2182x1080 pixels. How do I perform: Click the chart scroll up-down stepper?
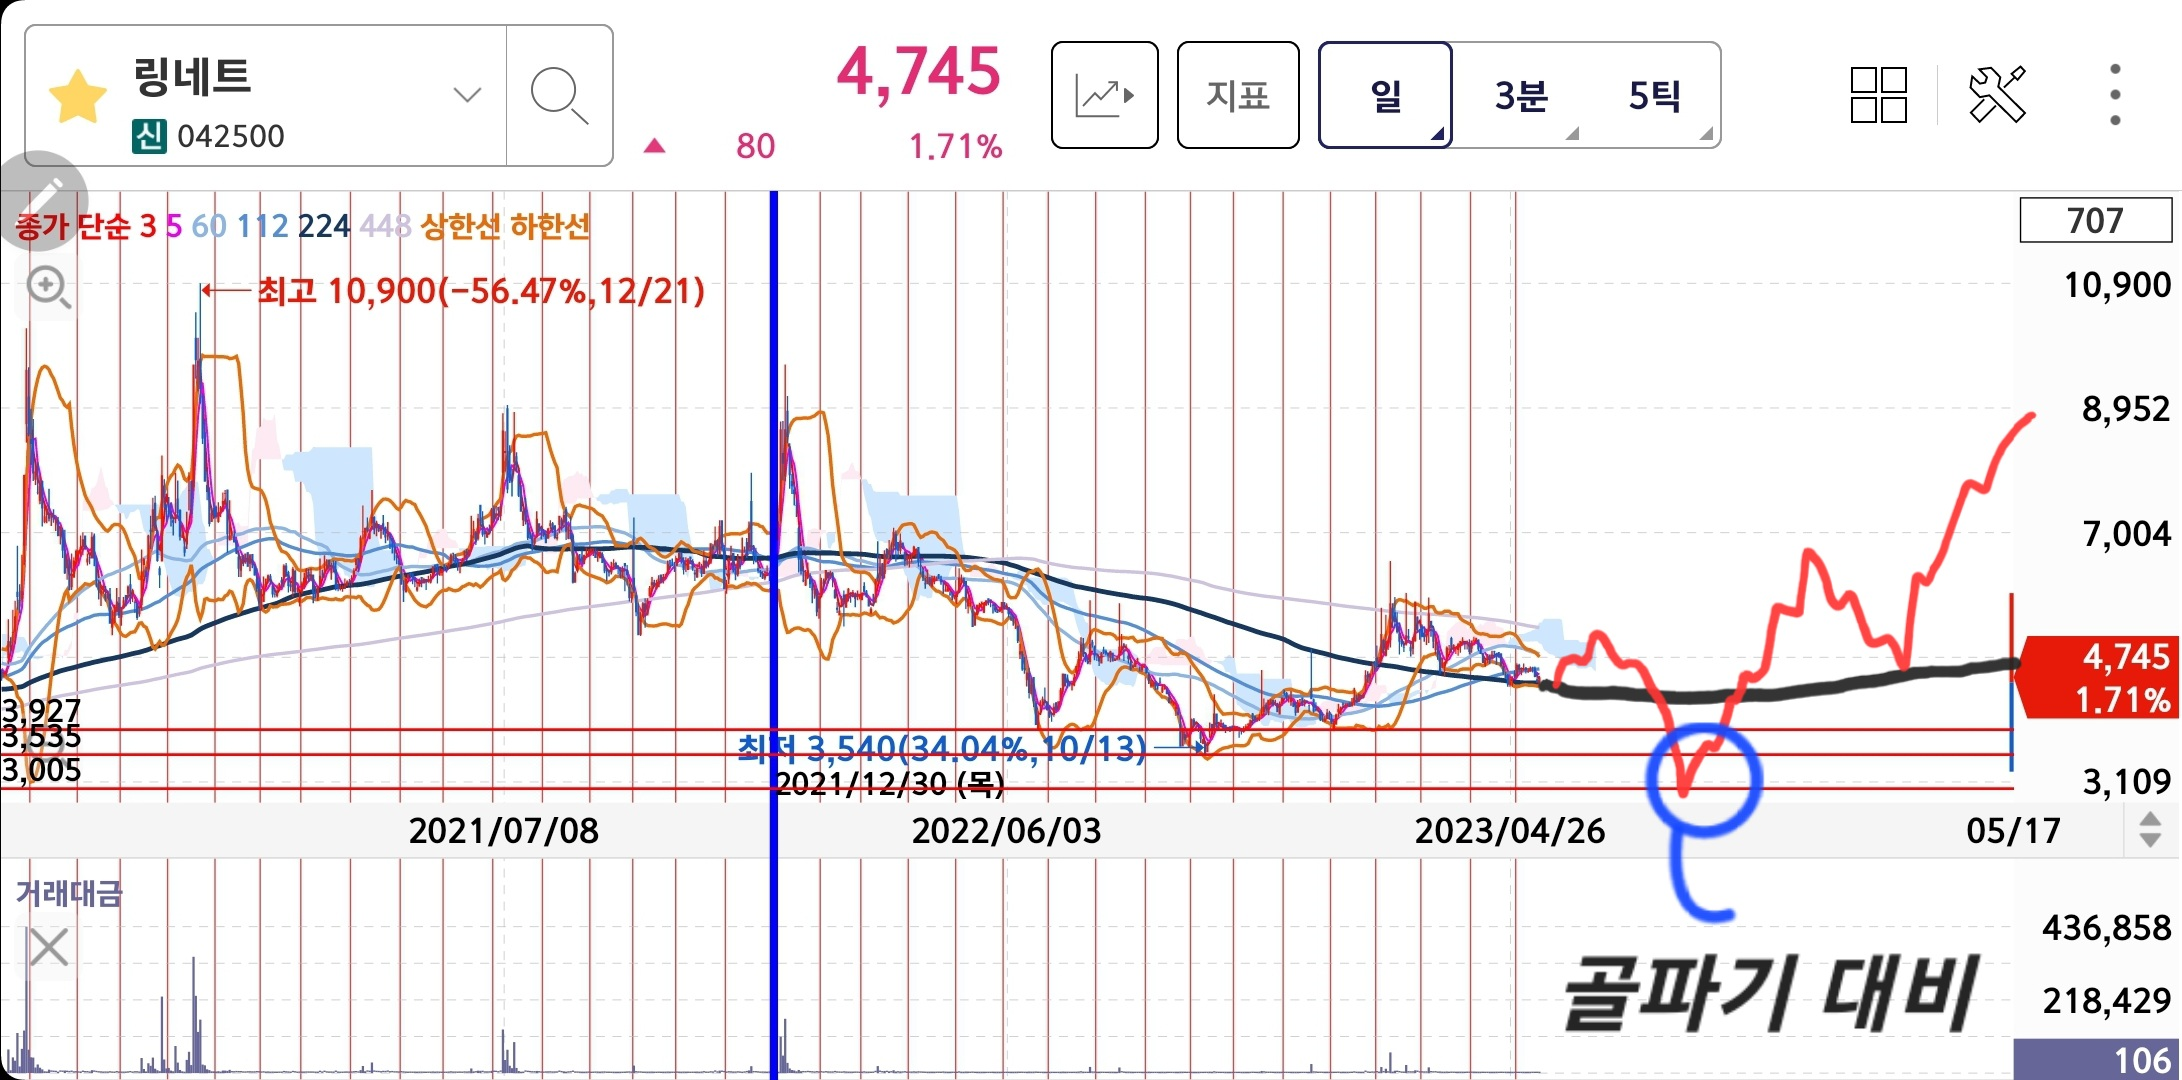point(2150,830)
